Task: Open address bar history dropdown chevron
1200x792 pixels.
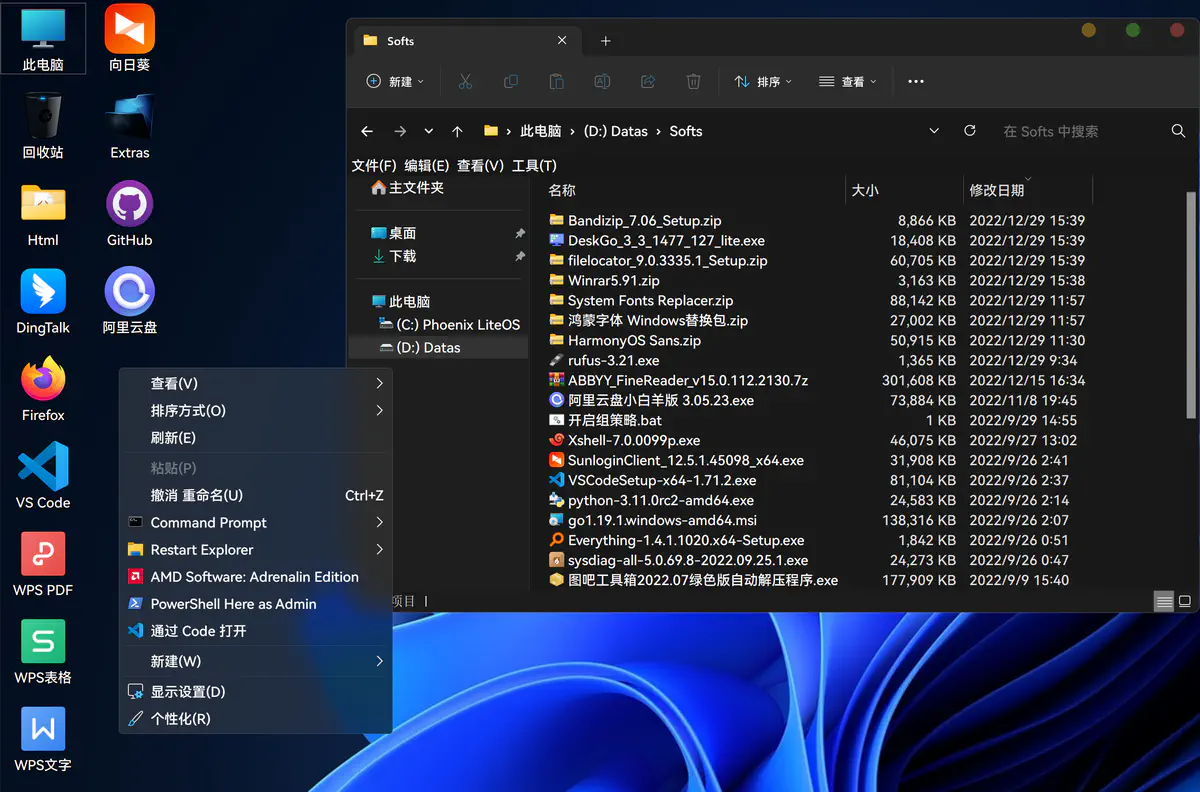Action: click(934, 131)
